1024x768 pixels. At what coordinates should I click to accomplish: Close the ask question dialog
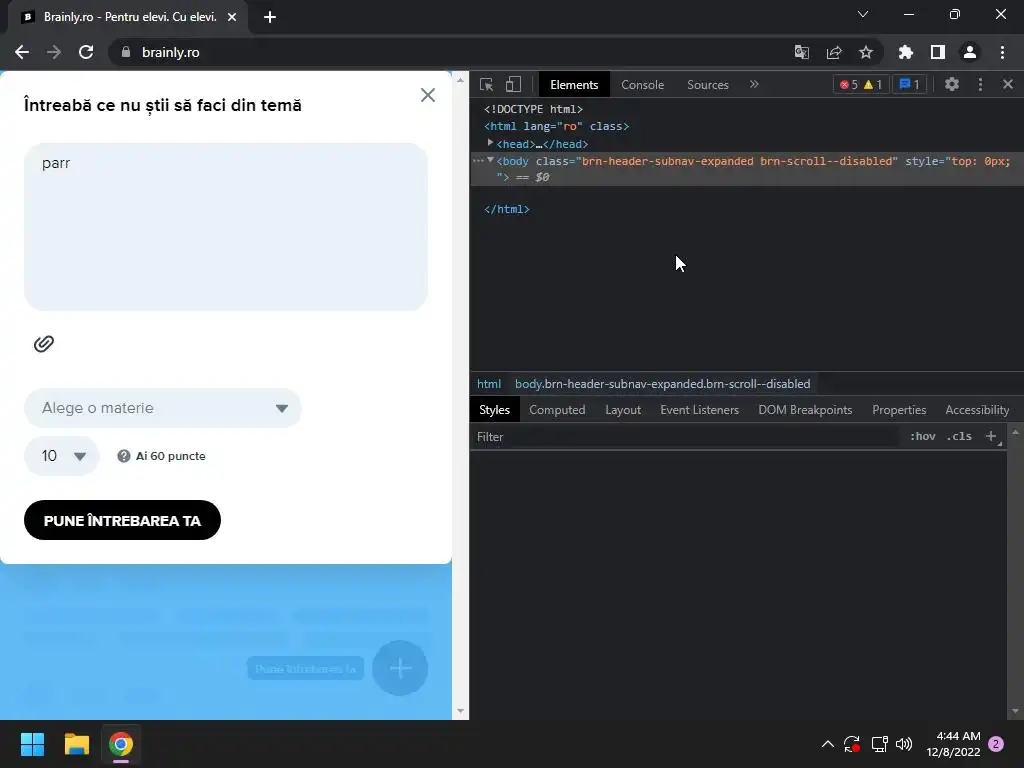(x=428, y=95)
